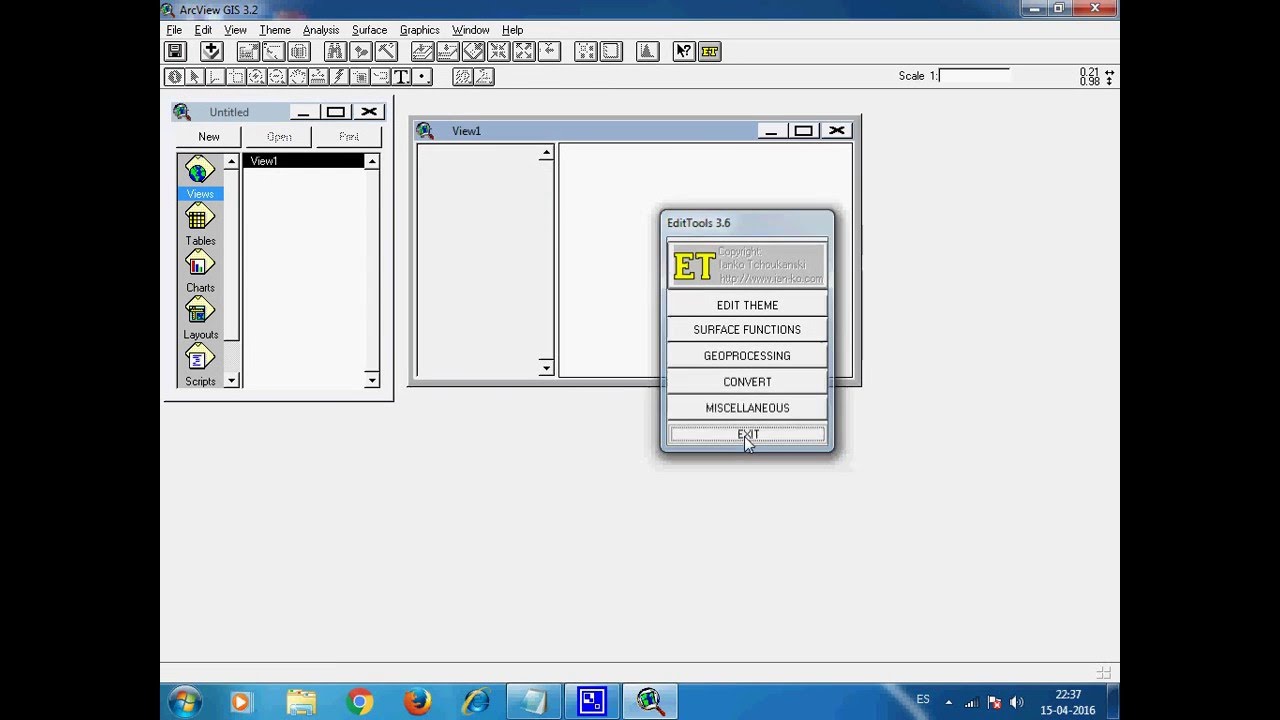The height and width of the screenshot is (720, 1280).
Task: Open the File menu
Action: pyautogui.click(x=174, y=30)
